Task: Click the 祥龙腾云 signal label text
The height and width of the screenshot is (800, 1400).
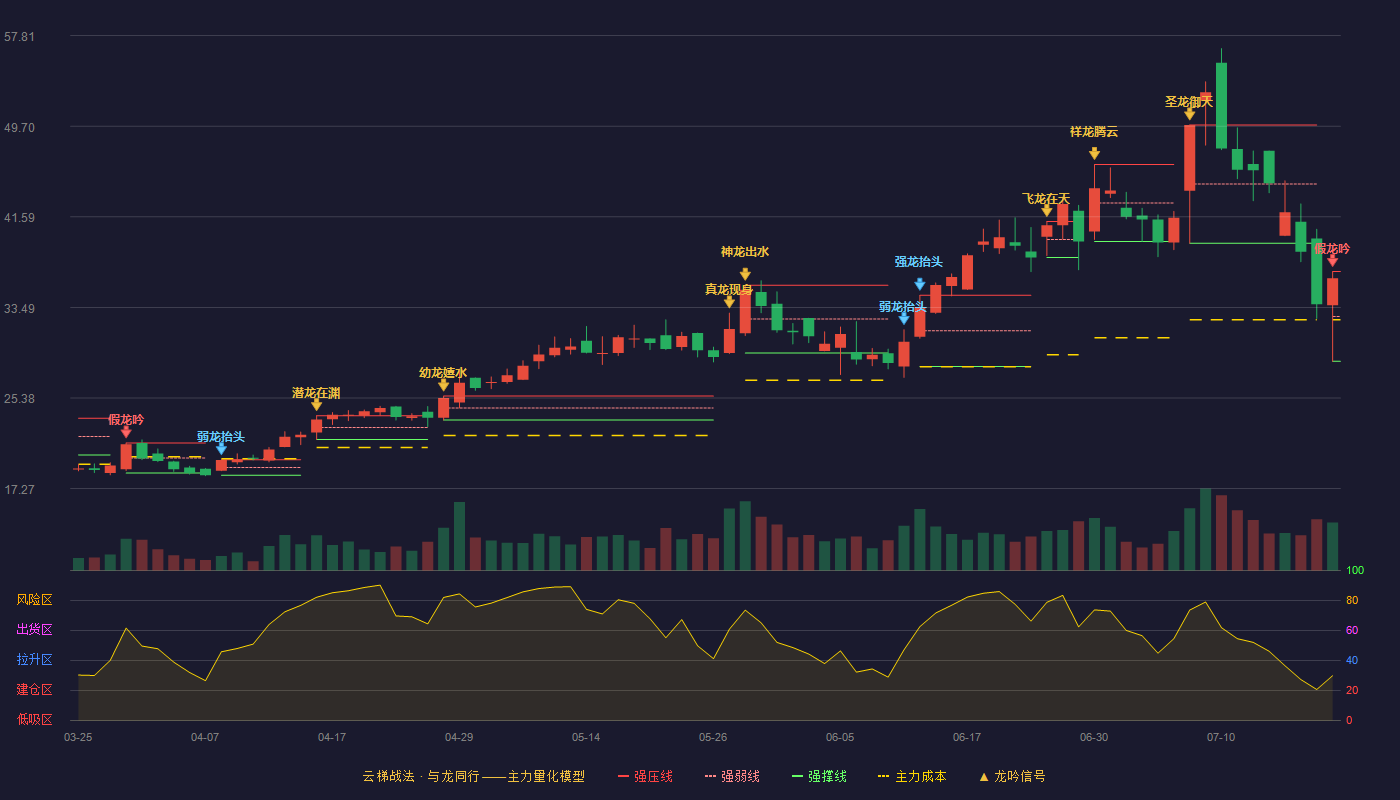Action: [x=1094, y=131]
